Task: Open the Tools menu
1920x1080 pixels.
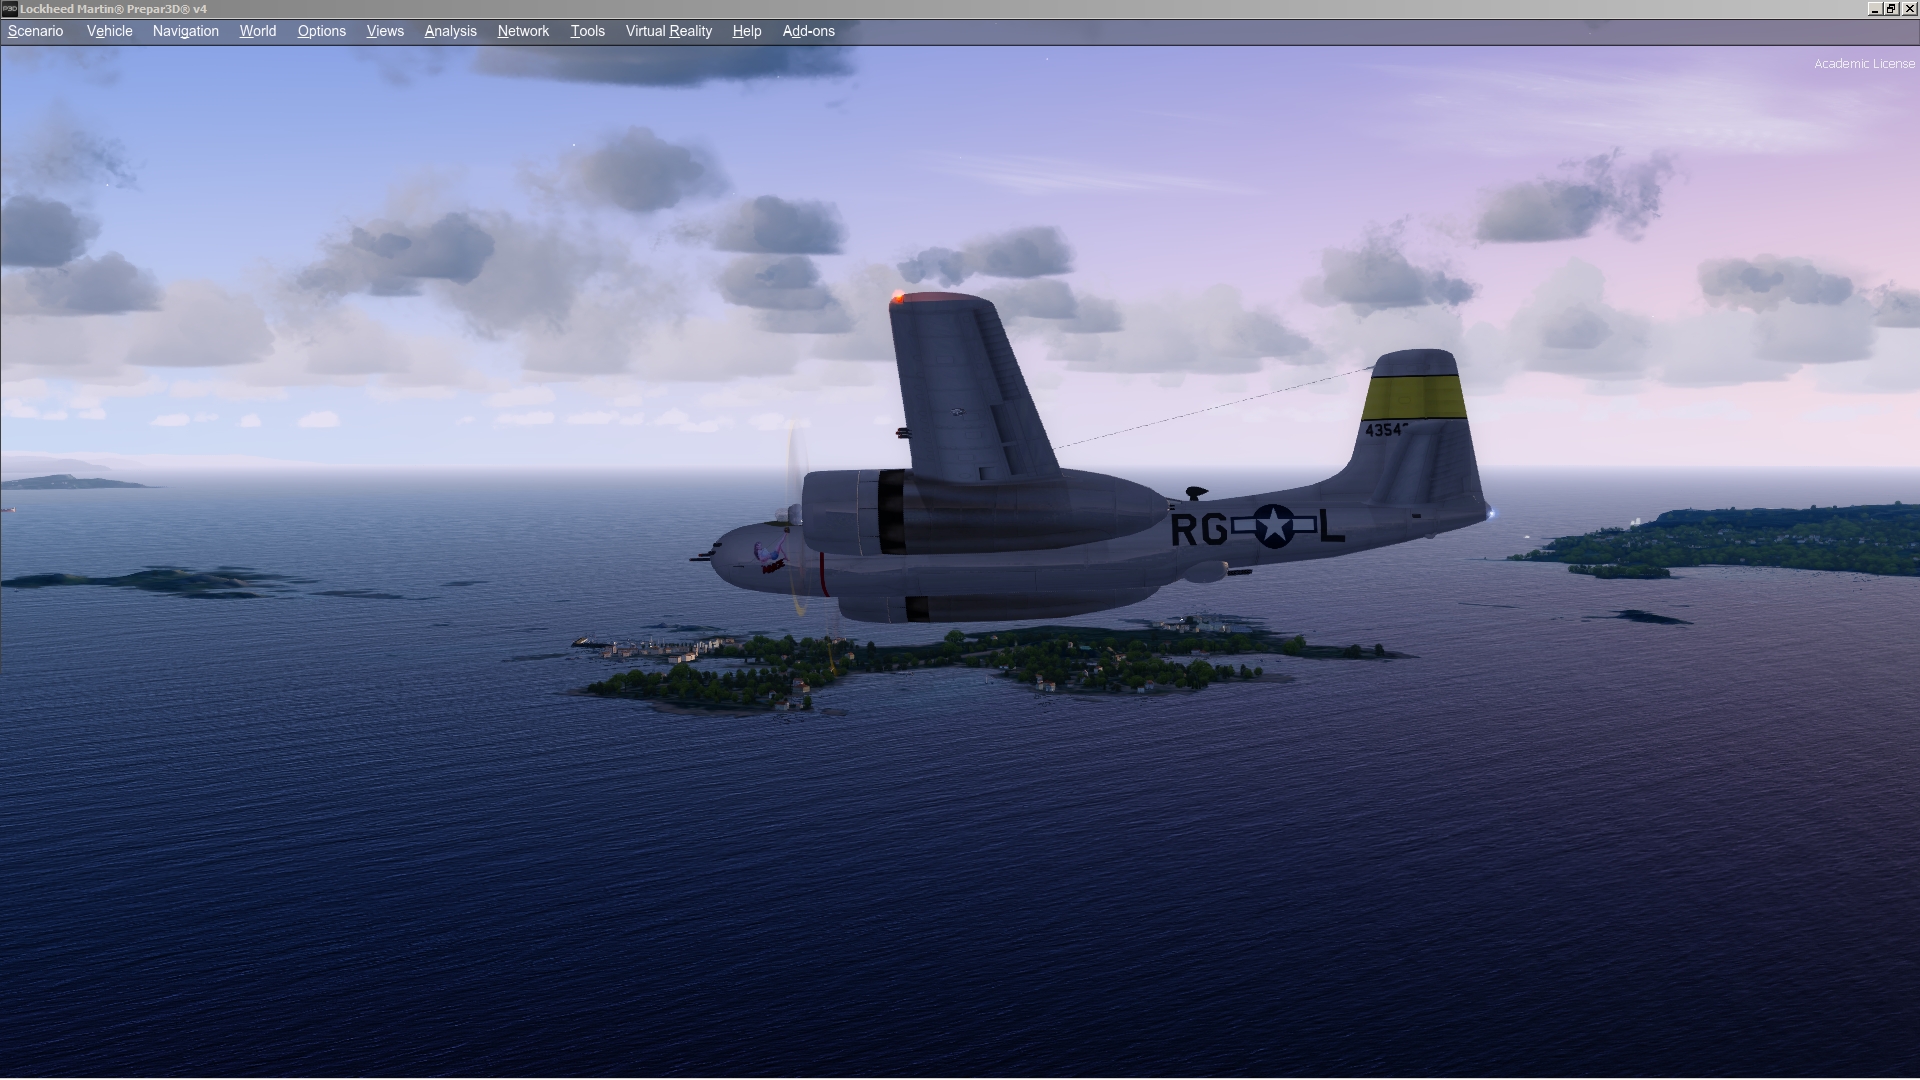Action: pyautogui.click(x=587, y=31)
